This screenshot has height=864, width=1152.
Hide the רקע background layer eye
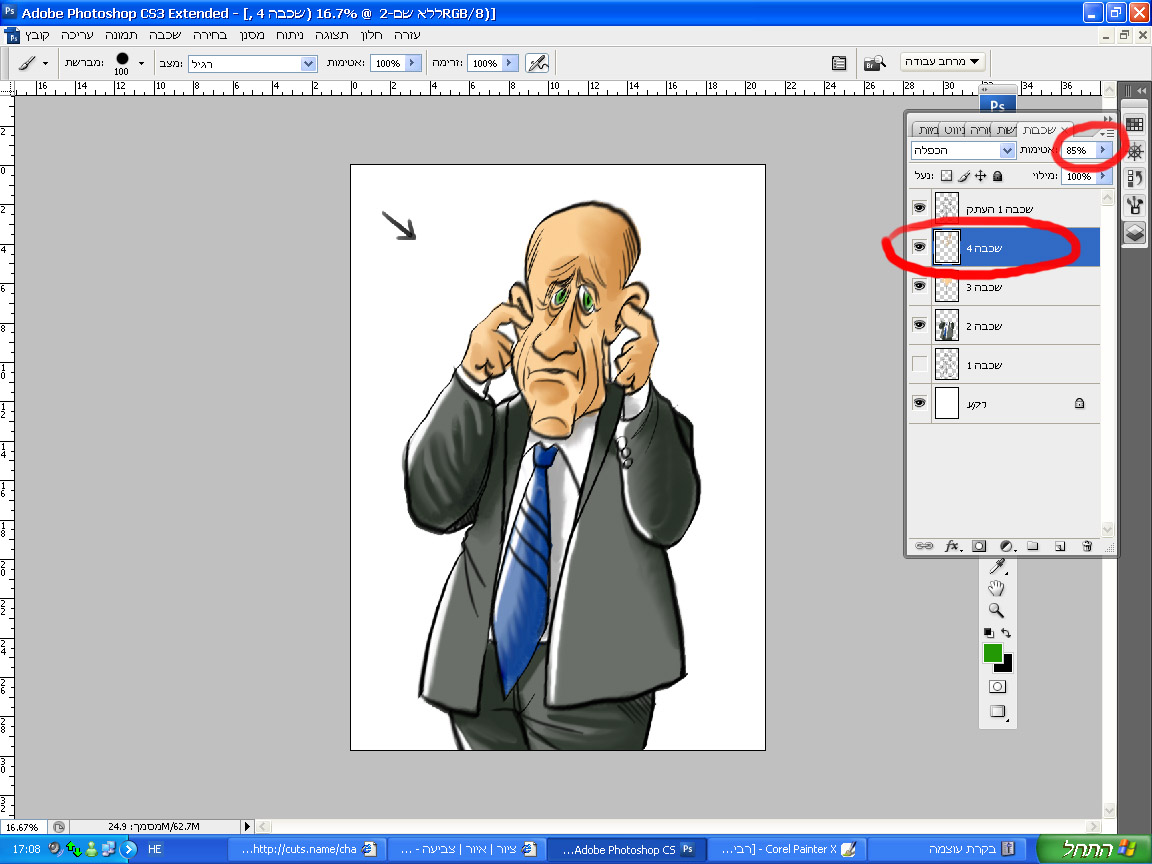pos(919,403)
